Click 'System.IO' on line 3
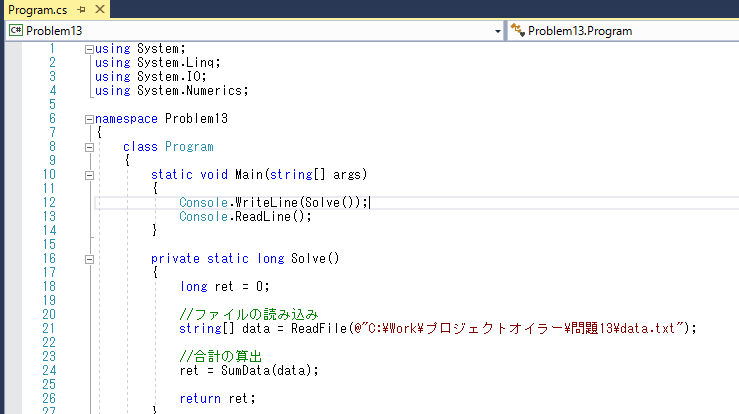Image resolution: width=739 pixels, height=414 pixels. (x=168, y=76)
